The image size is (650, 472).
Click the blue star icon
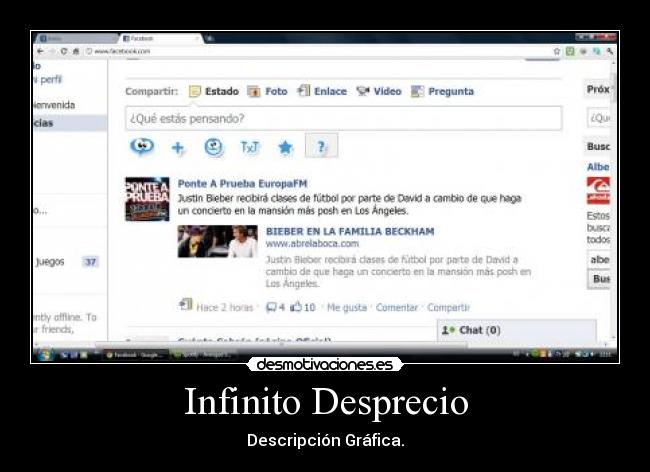[286, 147]
